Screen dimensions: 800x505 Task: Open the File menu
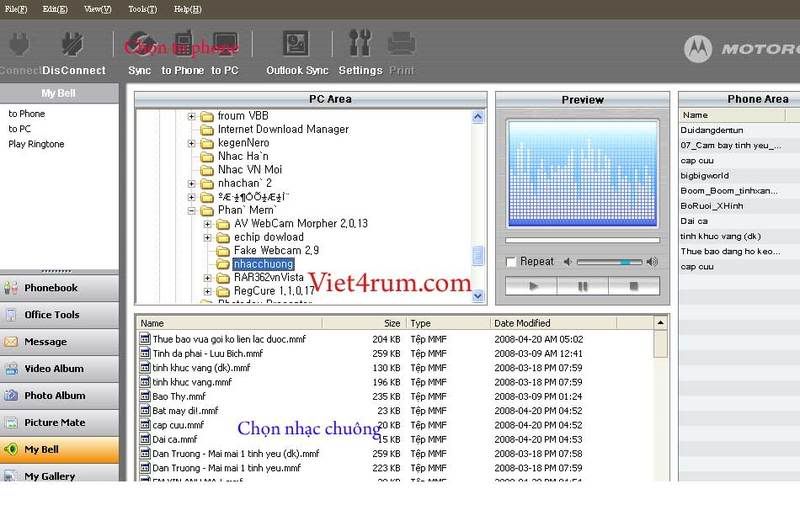(16, 9)
